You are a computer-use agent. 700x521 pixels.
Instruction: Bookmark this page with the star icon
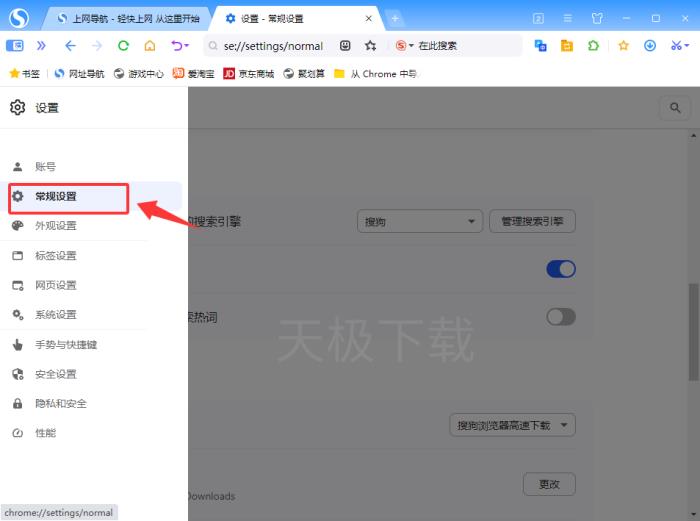pyautogui.click(x=371, y=45)
